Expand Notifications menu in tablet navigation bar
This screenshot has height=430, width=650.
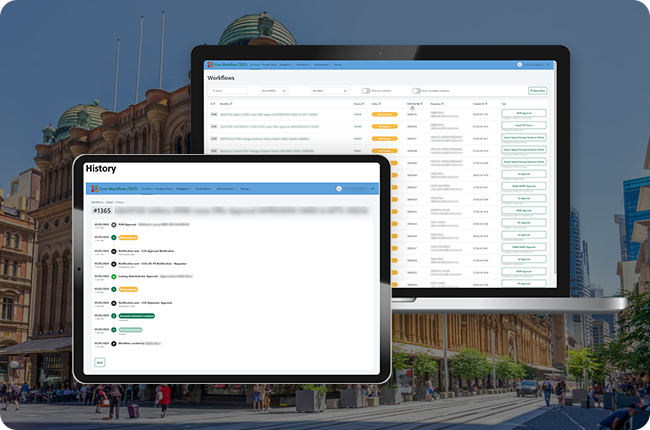coord(204,189)
